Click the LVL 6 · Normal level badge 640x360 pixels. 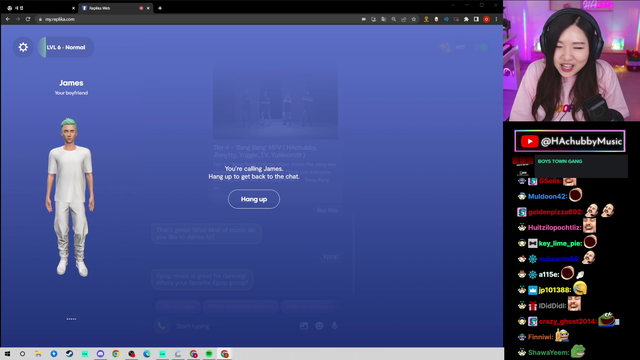click(x=66, y=47)
